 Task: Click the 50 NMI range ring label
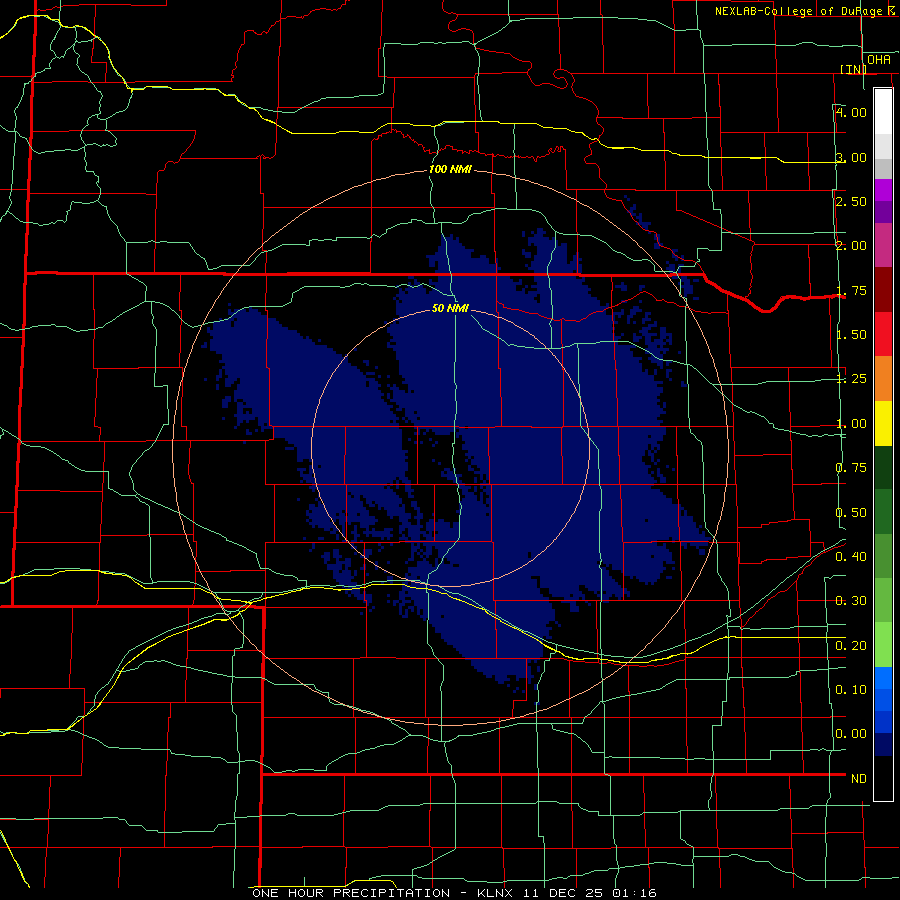(450, 308)
